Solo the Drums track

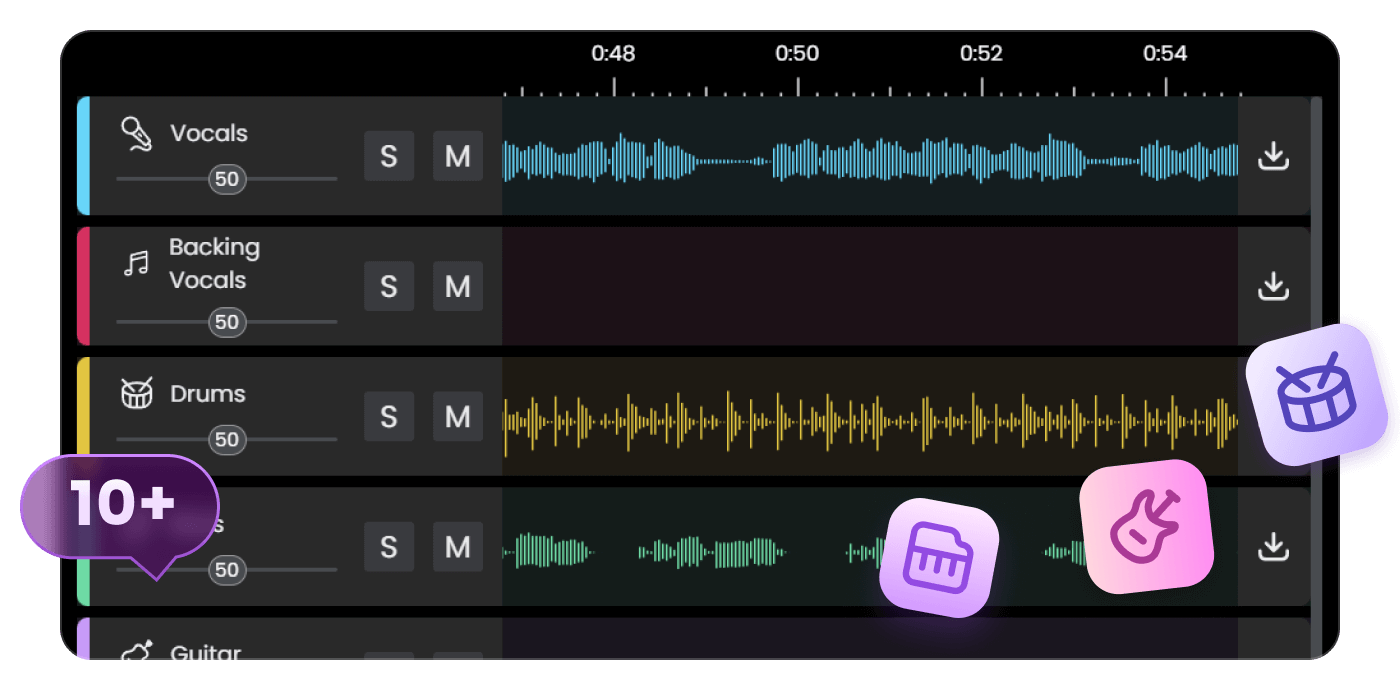389,416
